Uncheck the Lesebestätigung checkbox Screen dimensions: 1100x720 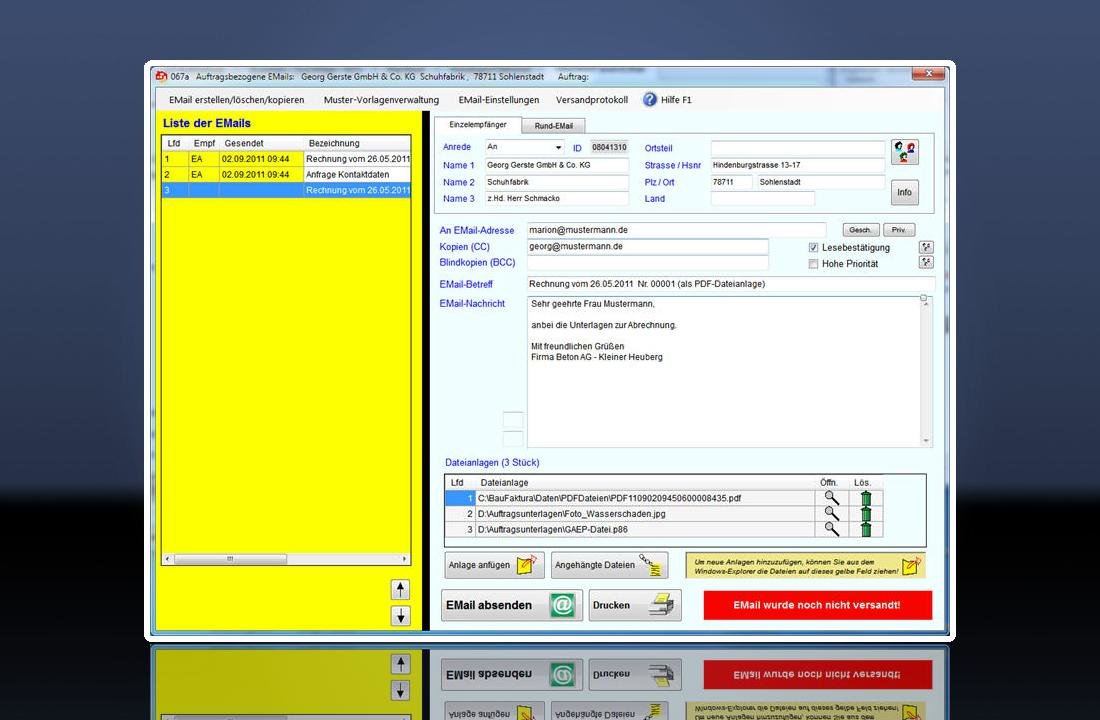(x=813, y=247)
